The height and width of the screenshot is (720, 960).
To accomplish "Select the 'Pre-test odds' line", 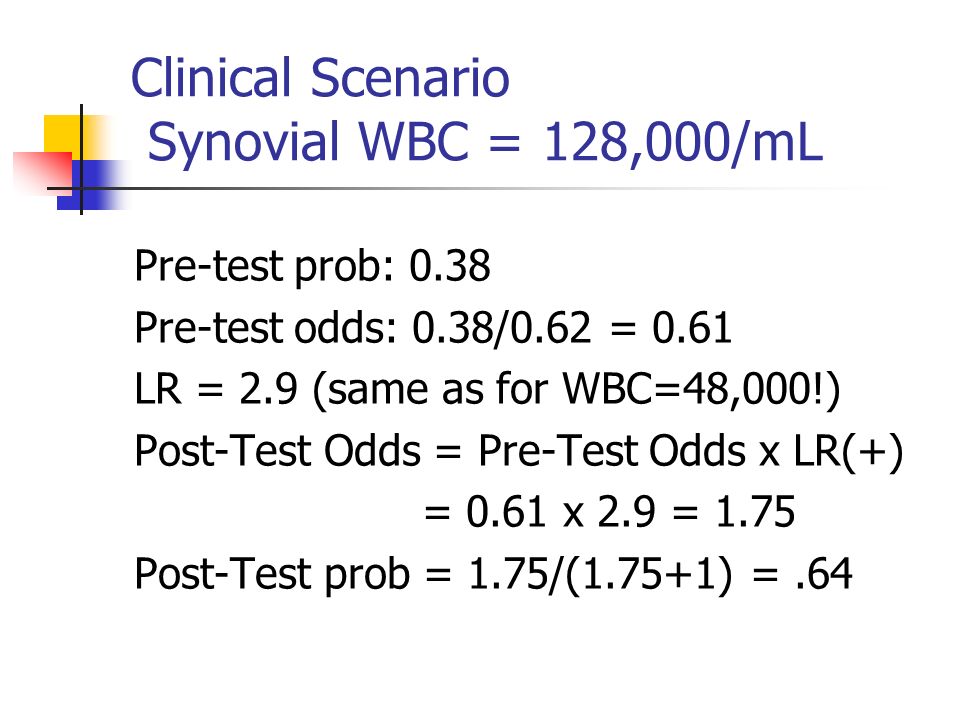I will (433, 328).
